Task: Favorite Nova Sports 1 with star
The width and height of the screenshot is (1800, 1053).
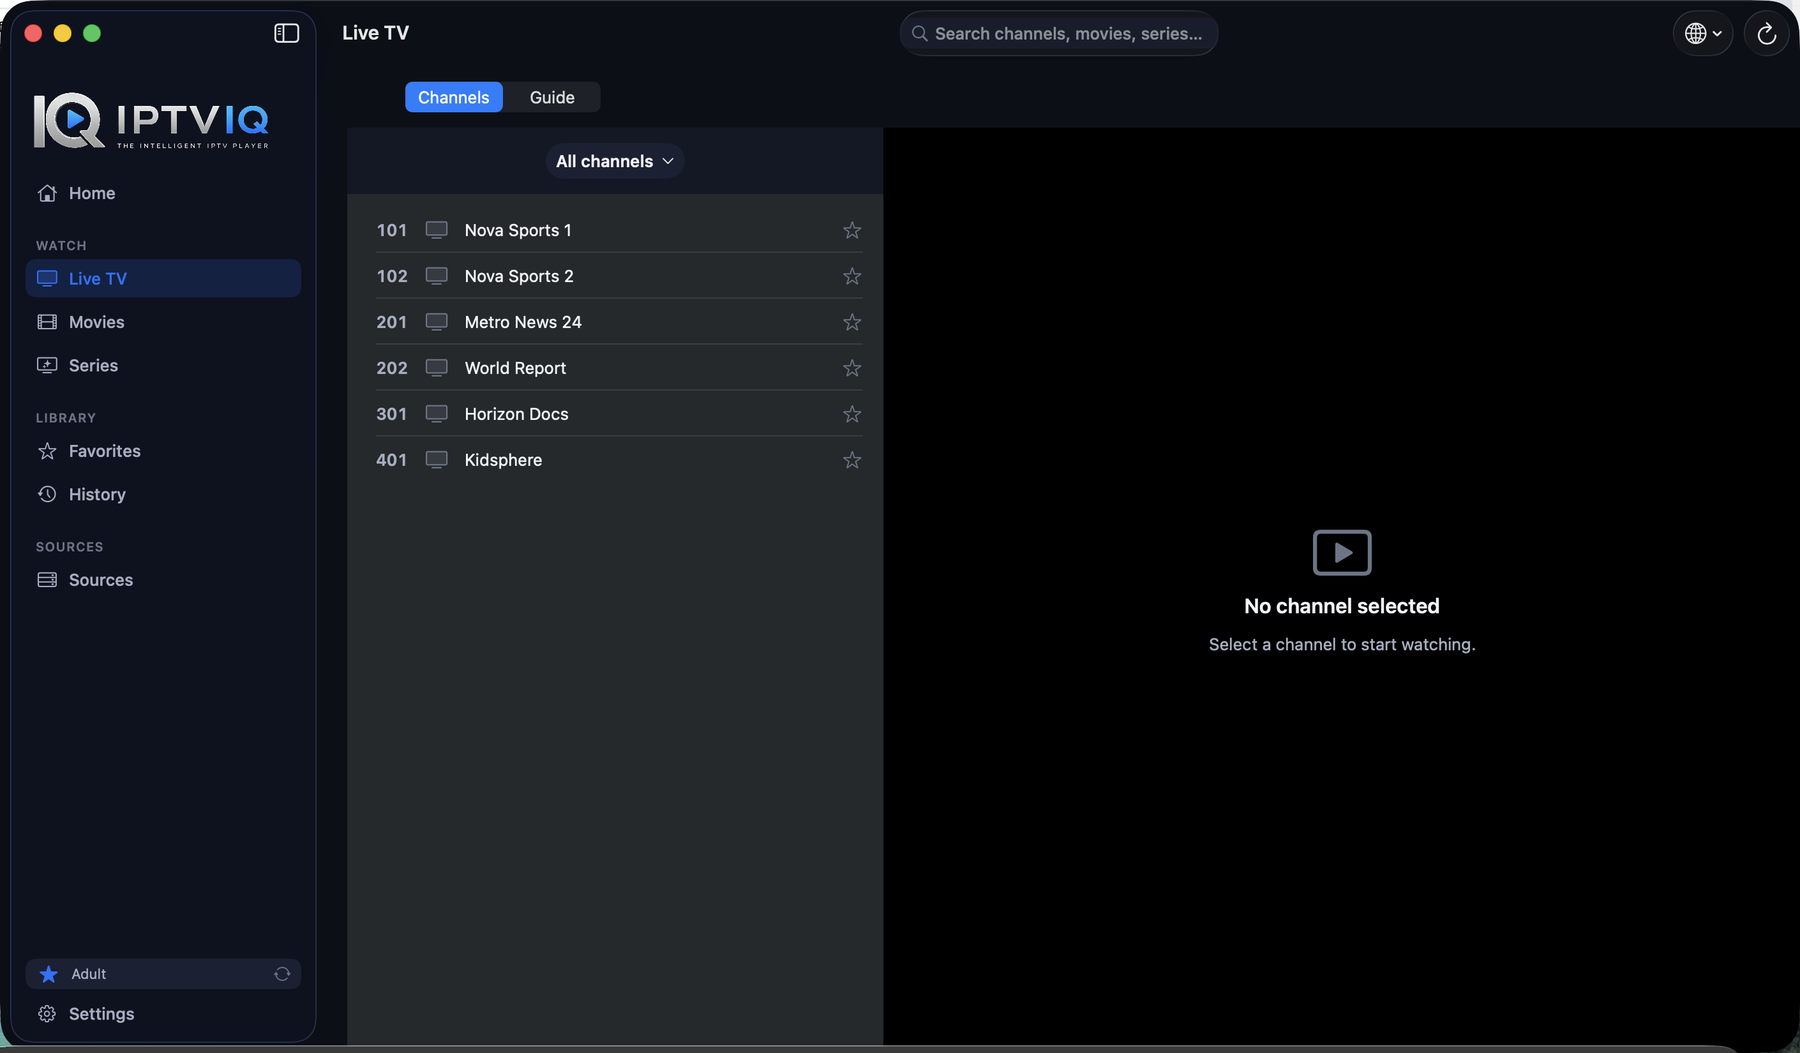Action: coord(852,230)
